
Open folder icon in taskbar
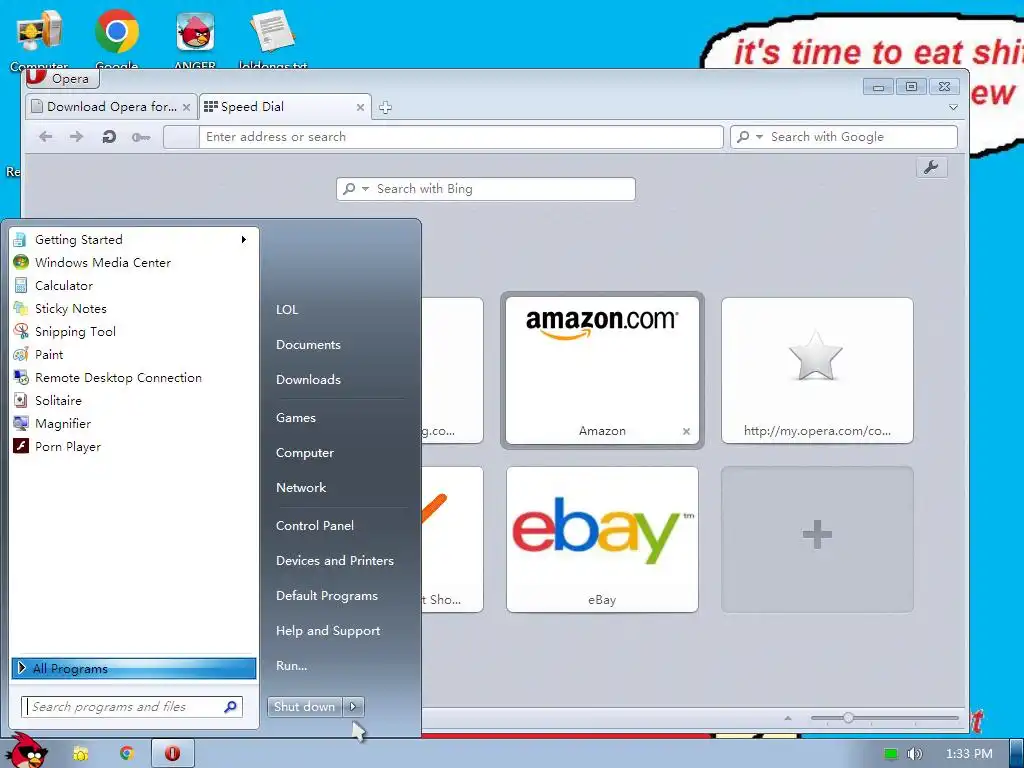pyautogui.click(x=80, y=754)
